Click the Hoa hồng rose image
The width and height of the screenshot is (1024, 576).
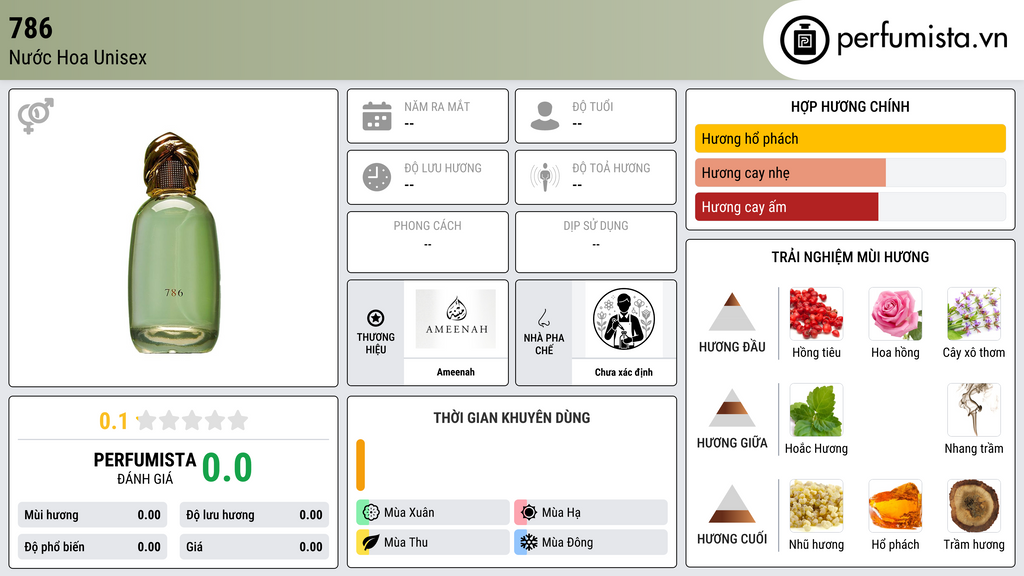pos(895,313)
